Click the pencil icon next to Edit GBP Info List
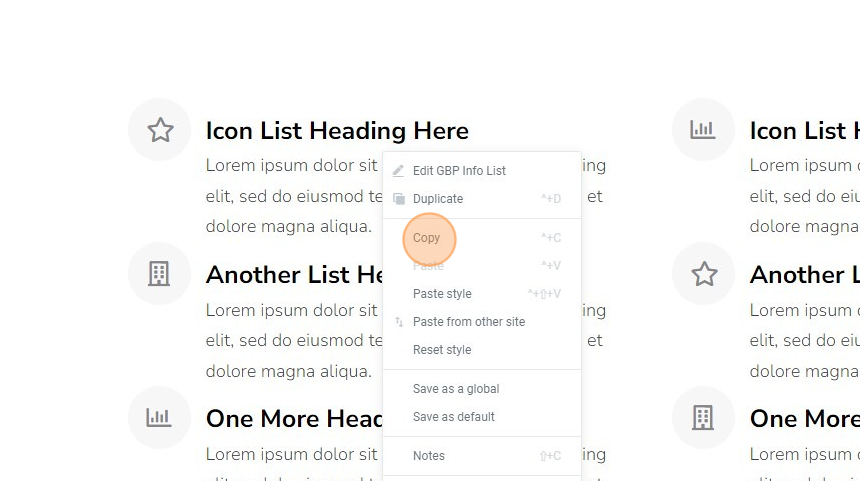 tap(398, 171)
